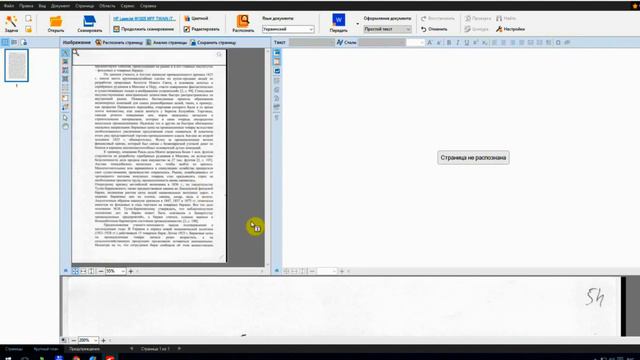640x360 pixels.
Task: Select the pointer selection tool in image panel
Action: 65,118
